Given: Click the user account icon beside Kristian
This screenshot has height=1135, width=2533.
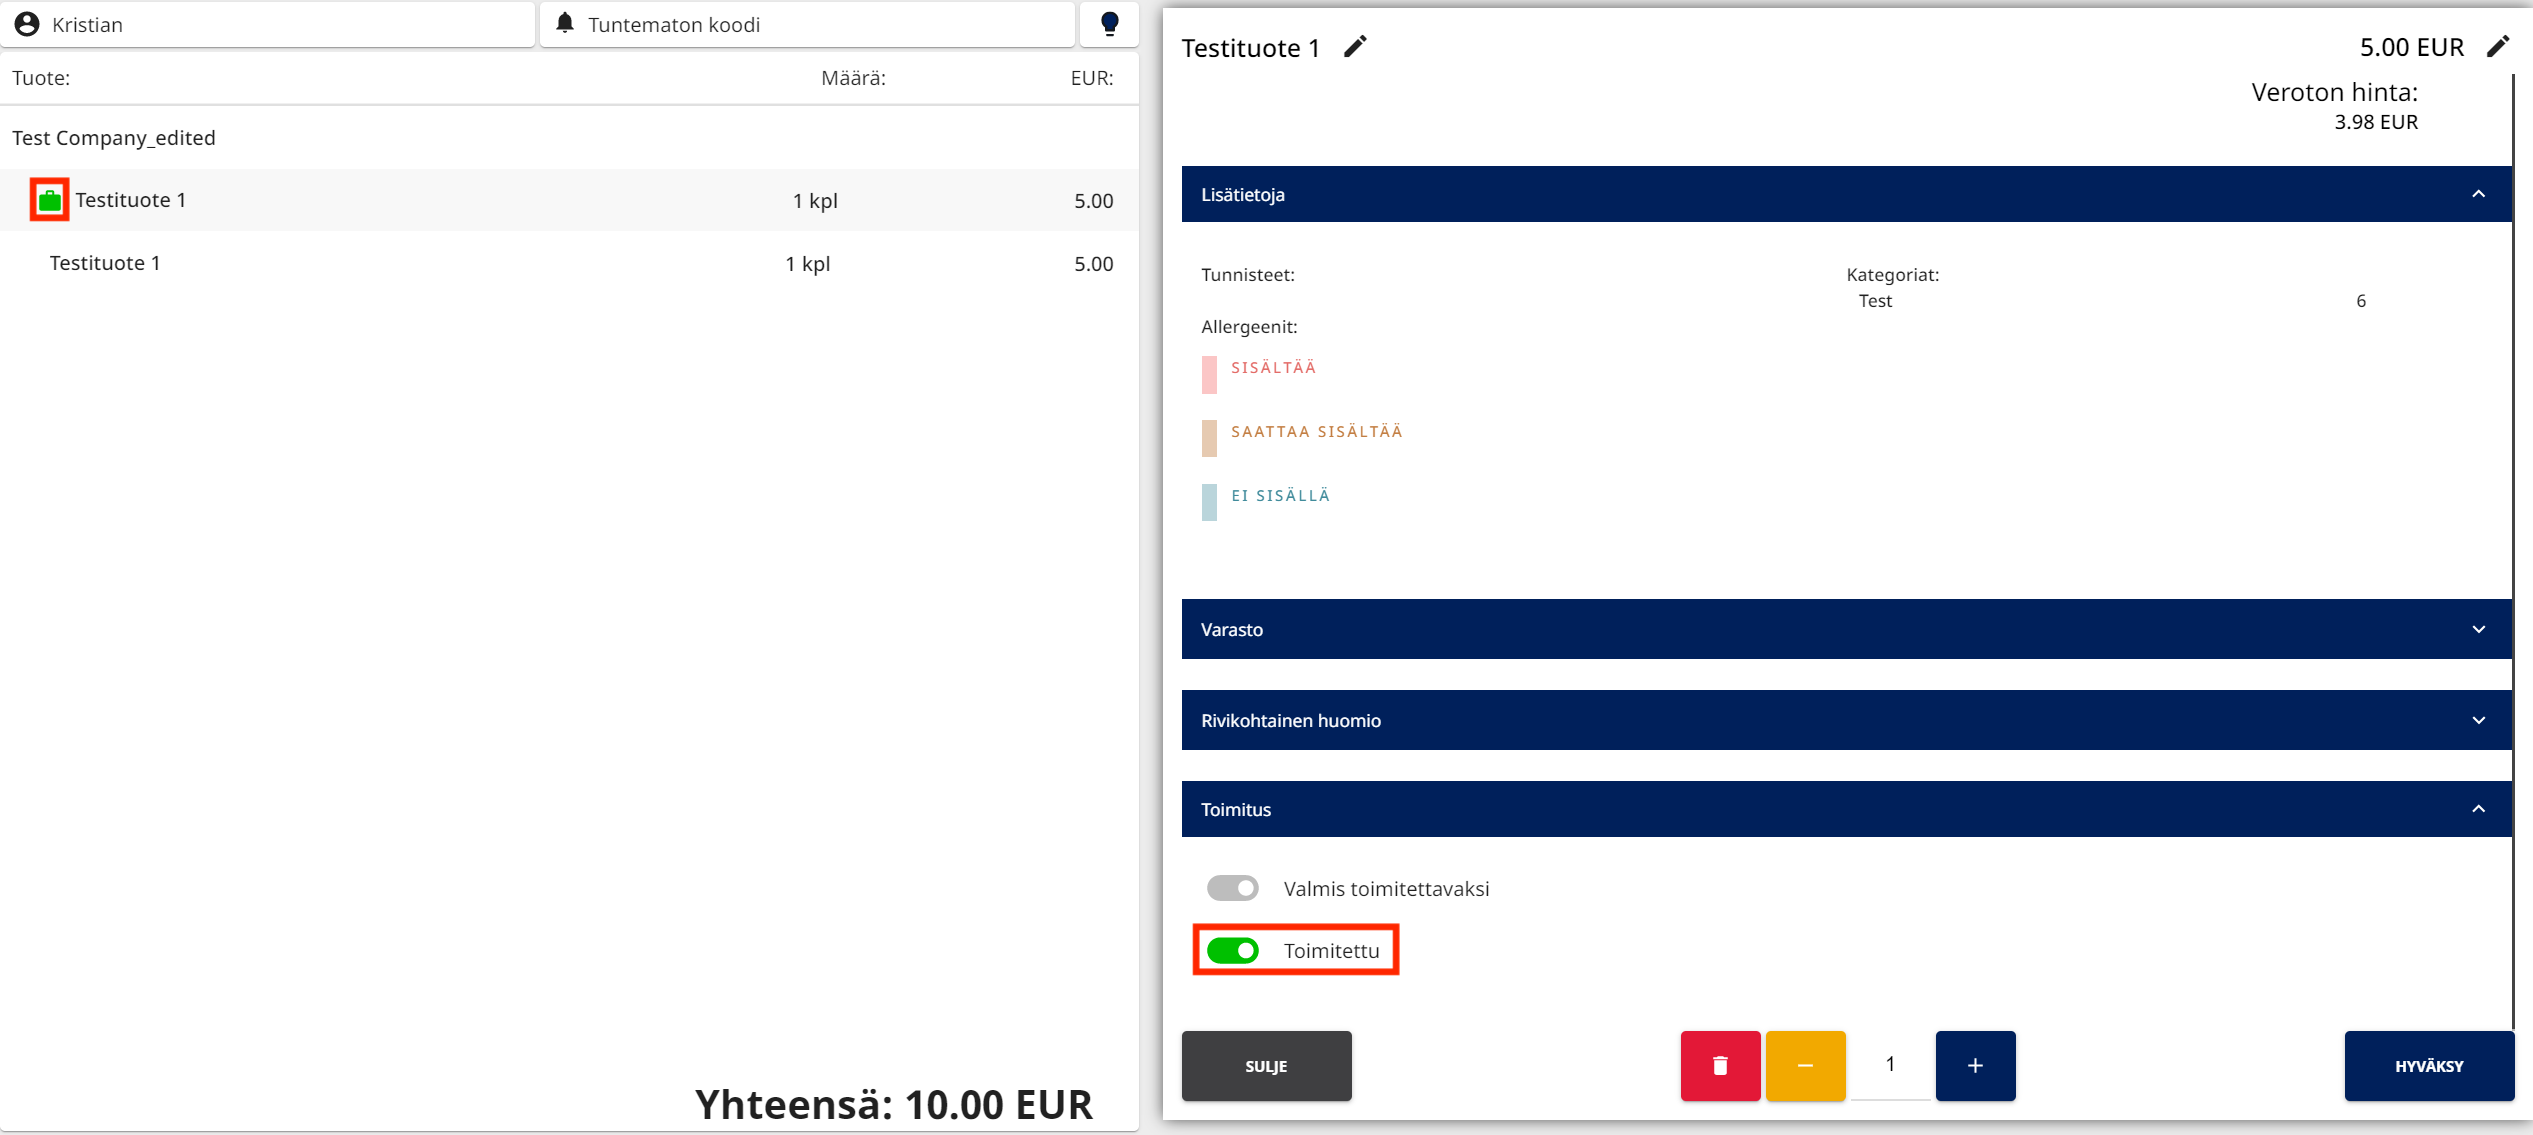Looking at the screenshot, I should [x=27, y=24].
